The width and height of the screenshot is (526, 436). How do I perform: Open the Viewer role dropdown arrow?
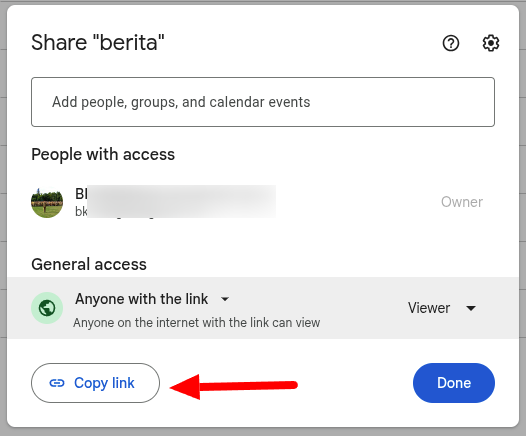(471, 308)
